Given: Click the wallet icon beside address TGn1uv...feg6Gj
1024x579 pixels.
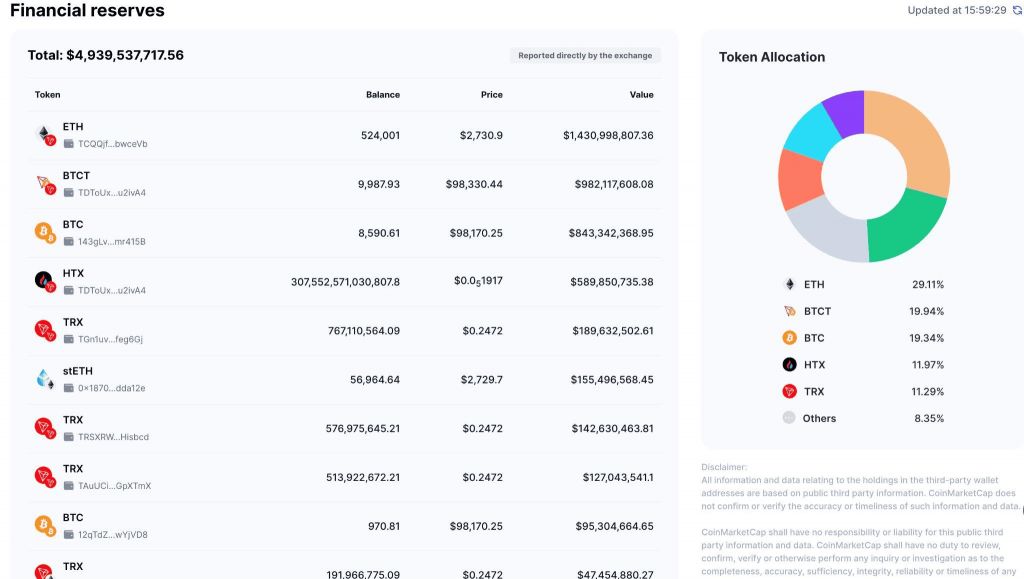Looking at the screenshot, I should [x=69, y=339].
